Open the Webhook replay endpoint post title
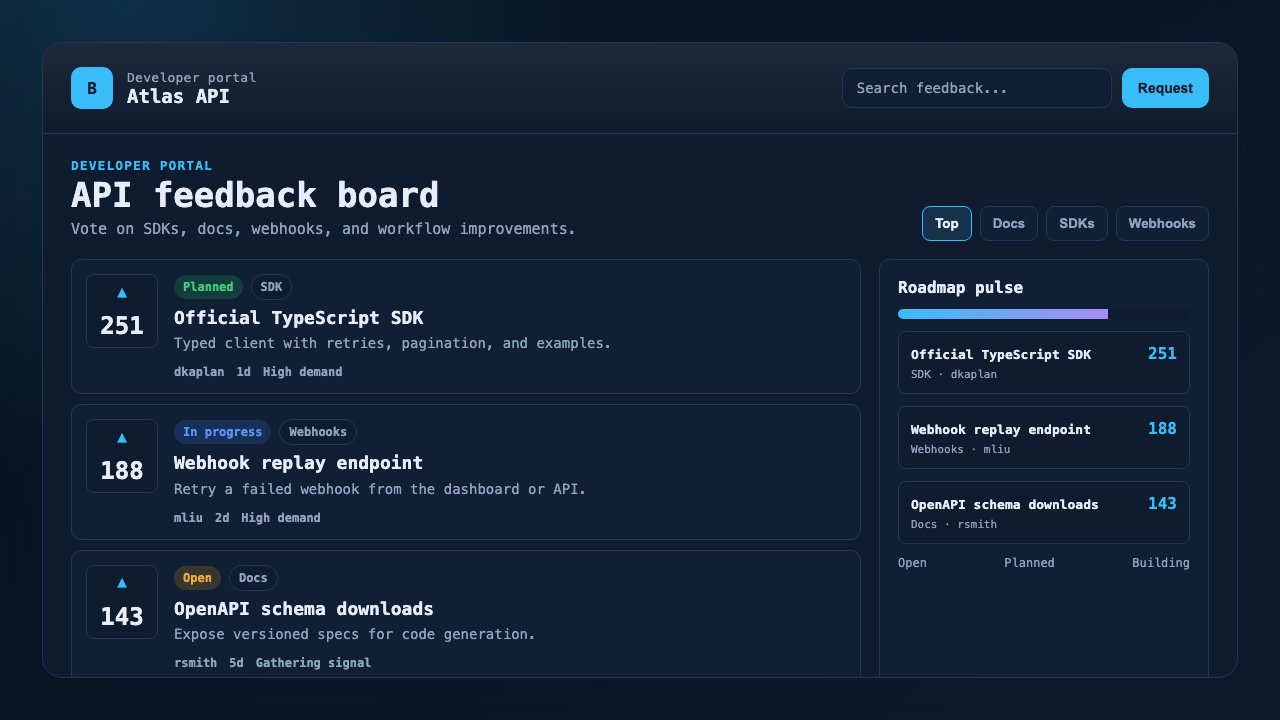This screenshot has width=1280, height=720. coord(298,463)
